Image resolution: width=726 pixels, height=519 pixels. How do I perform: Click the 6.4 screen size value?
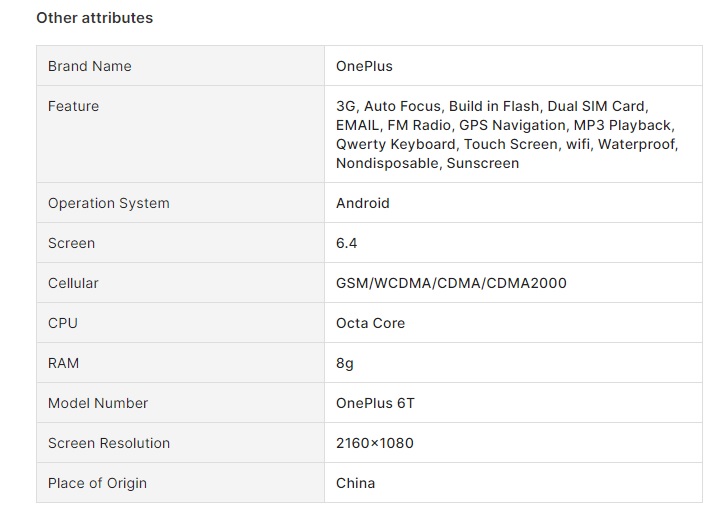346,243
